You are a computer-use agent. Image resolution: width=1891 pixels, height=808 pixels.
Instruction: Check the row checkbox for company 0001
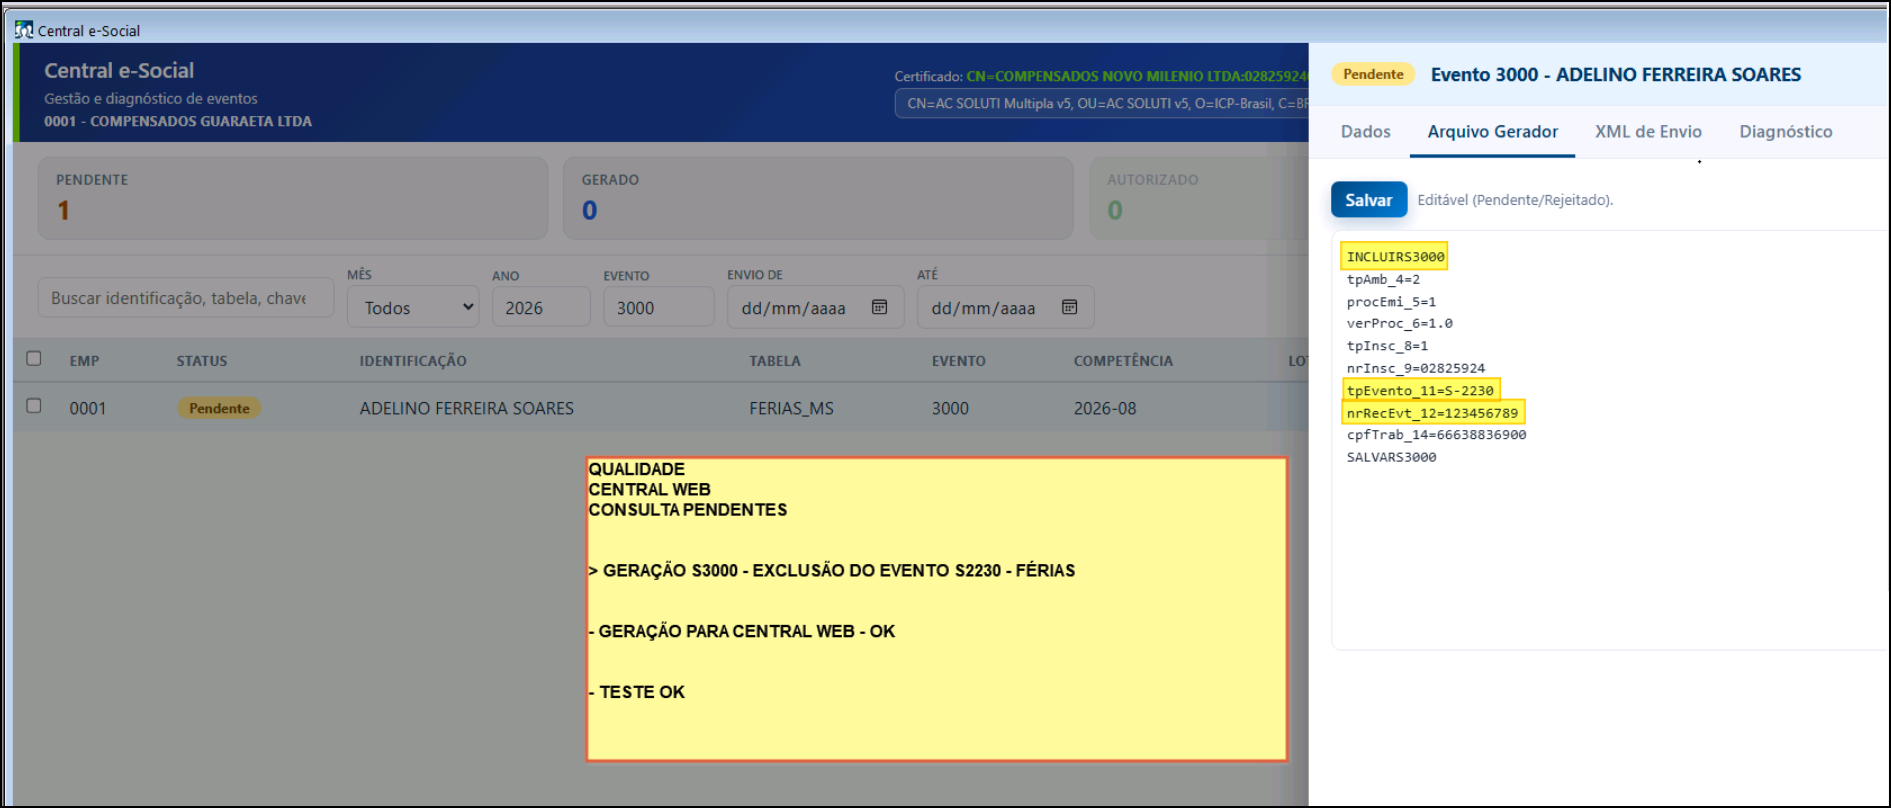(34, 406)
